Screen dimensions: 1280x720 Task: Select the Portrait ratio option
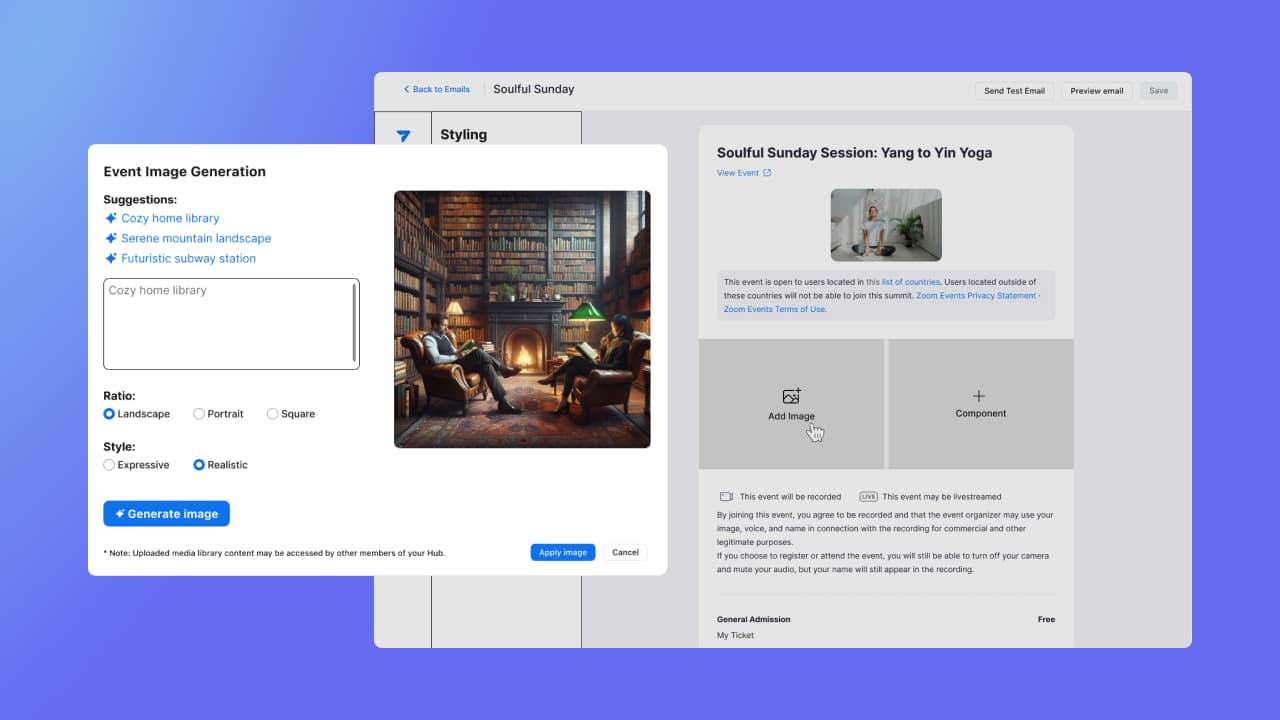point(199,414)
